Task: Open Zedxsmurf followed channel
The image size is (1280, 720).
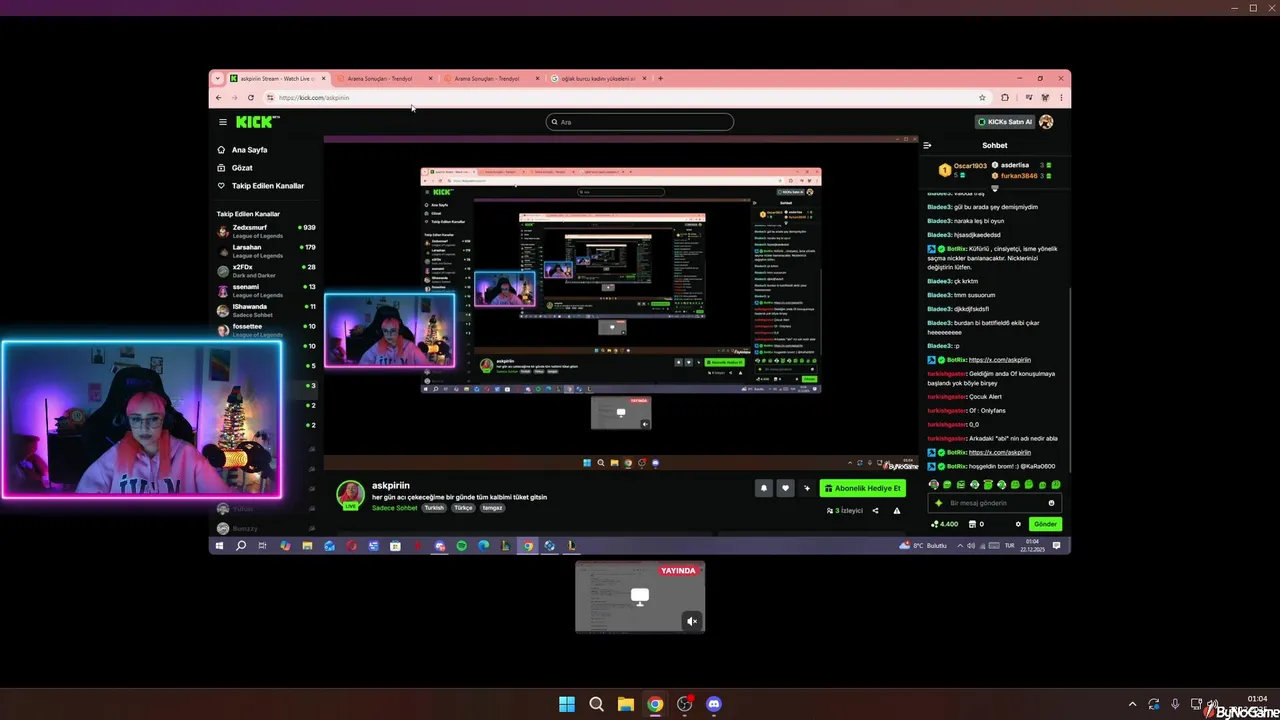Action: click(x=264, y=231)
